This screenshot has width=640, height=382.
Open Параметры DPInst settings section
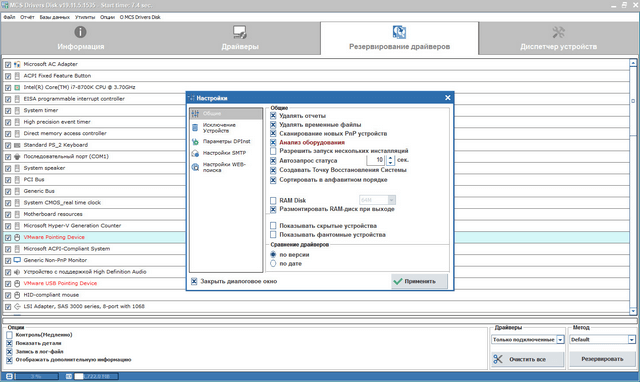point(226,142)
